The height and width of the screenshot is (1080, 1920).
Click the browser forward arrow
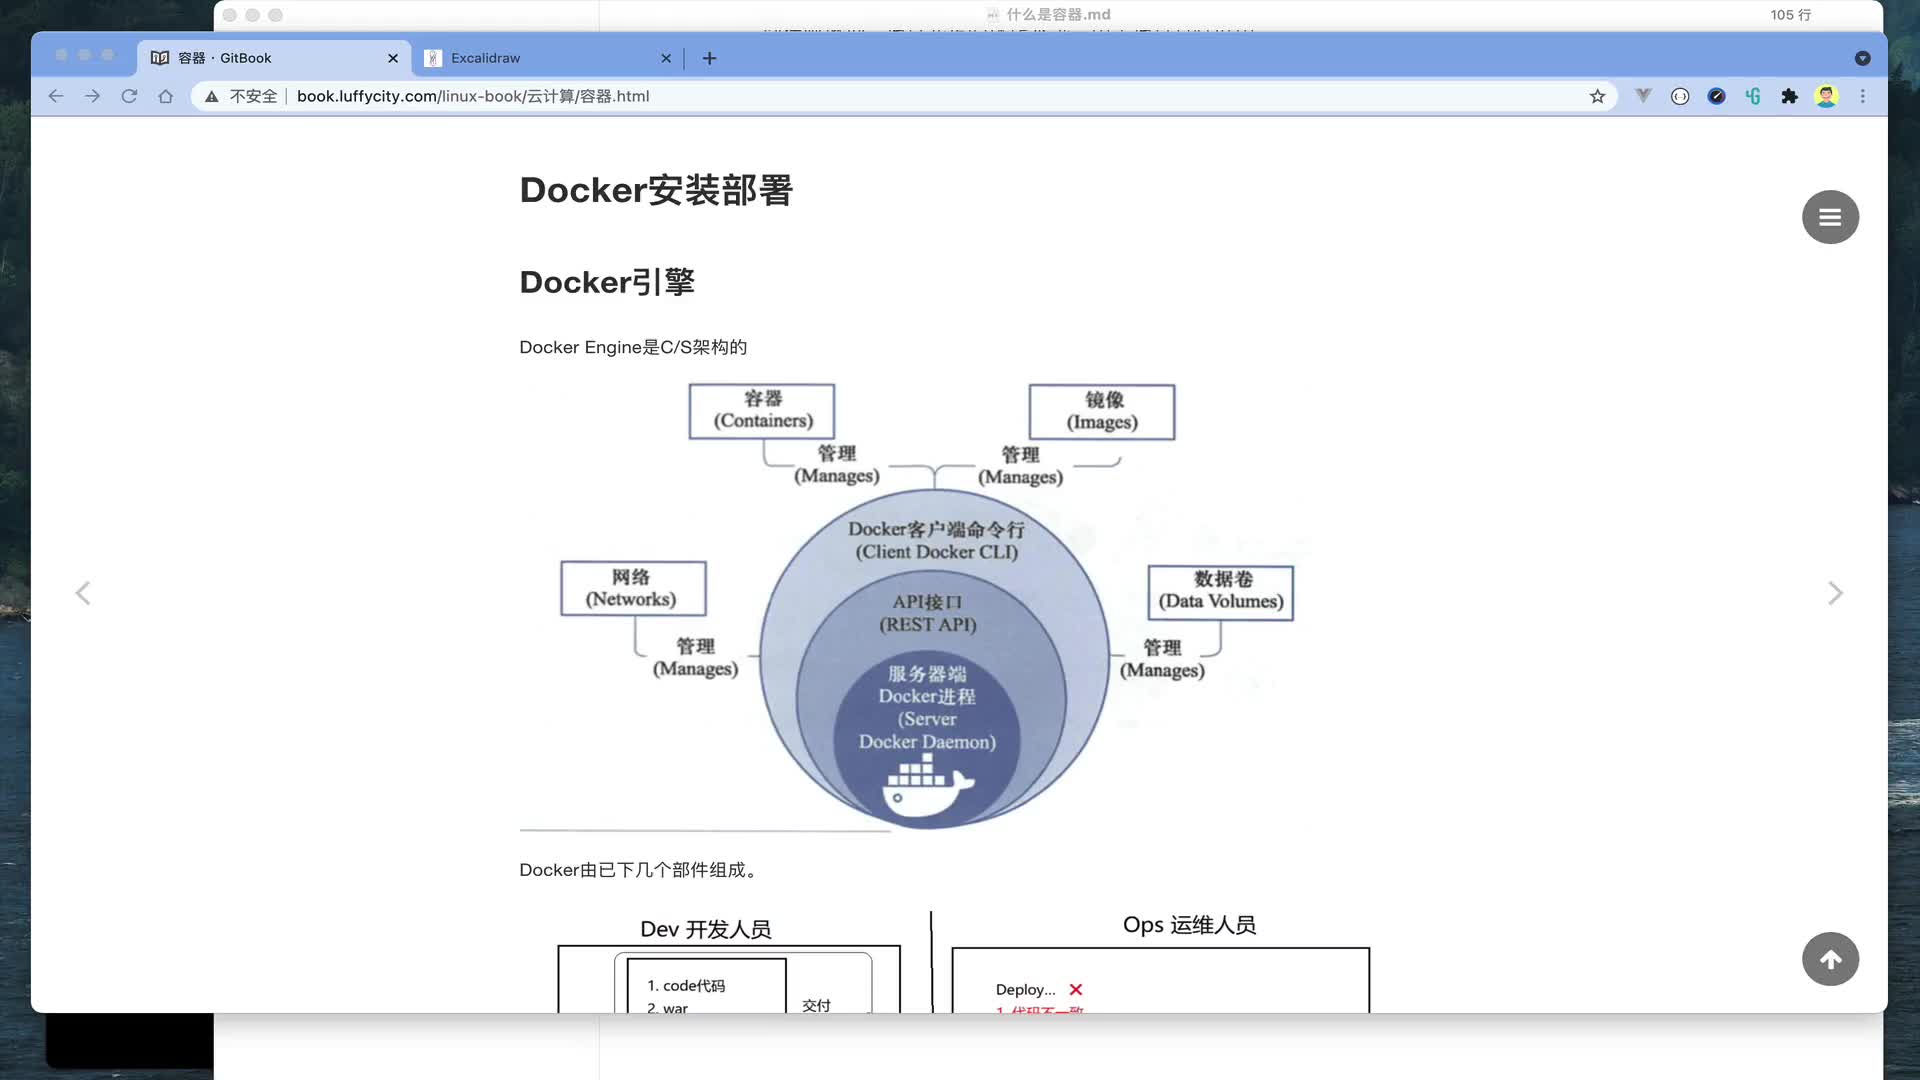92,96
